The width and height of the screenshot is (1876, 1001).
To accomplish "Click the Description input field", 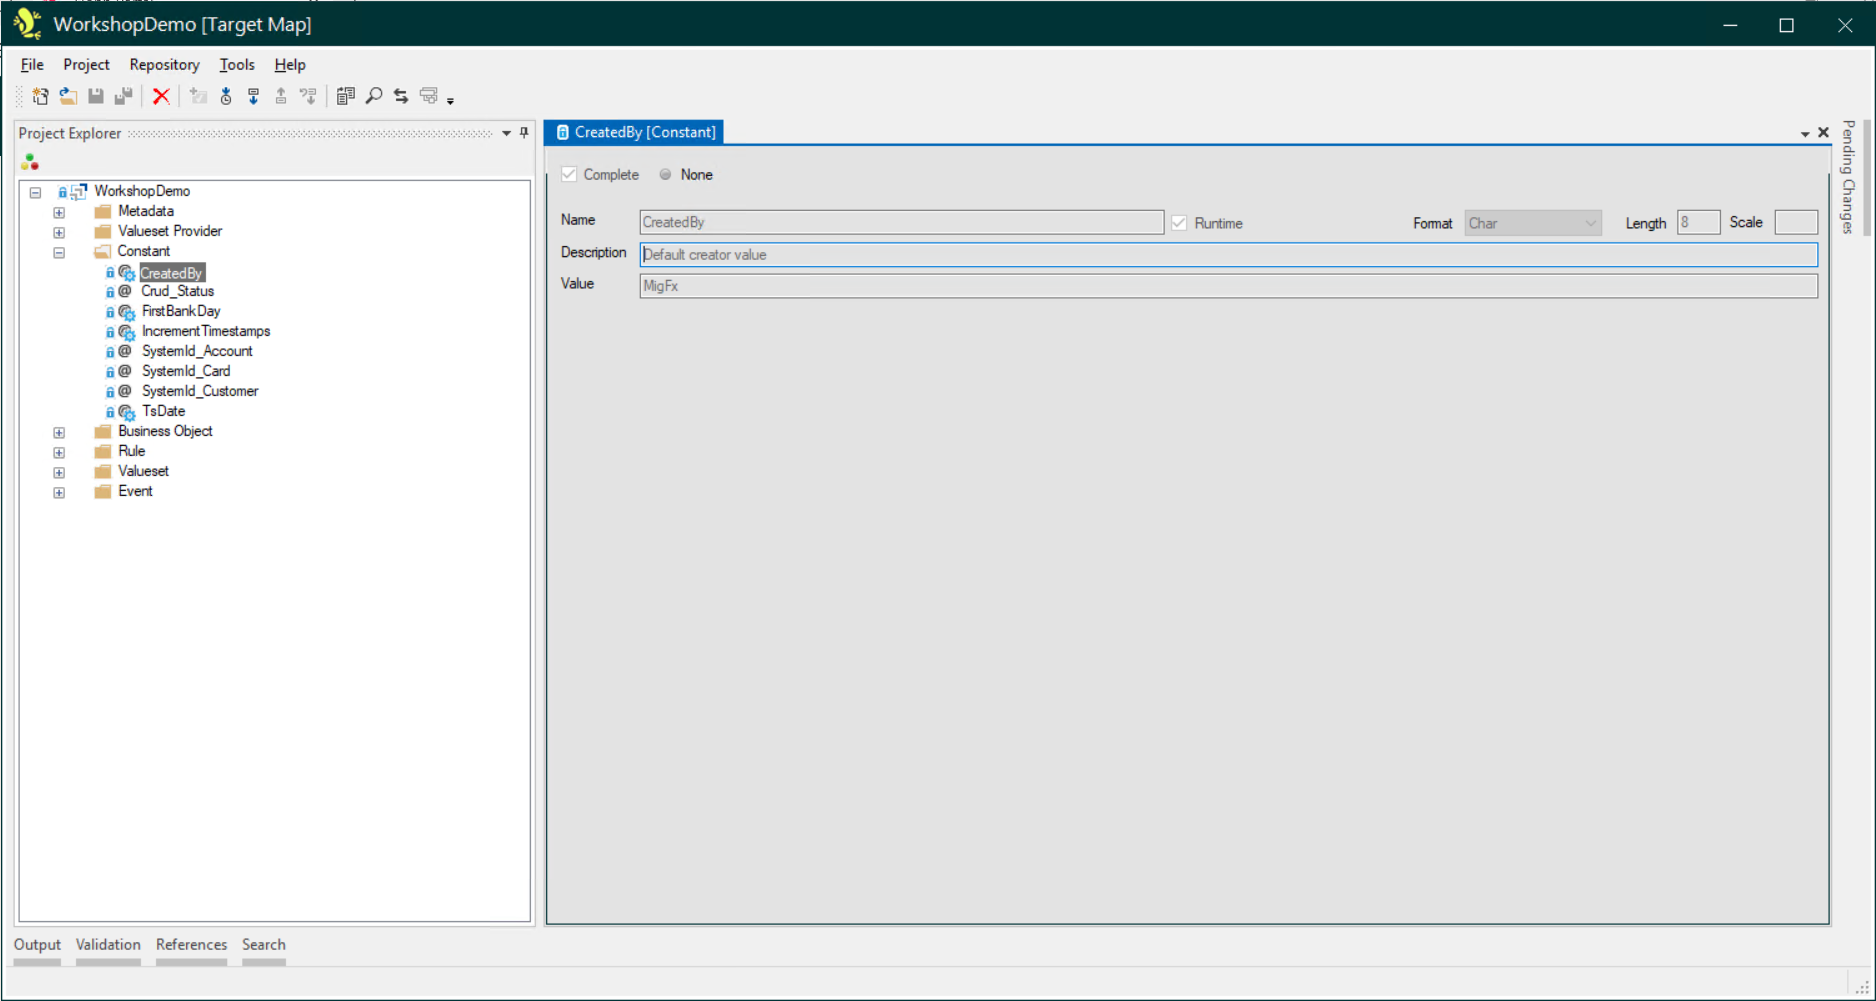I will click(1228, 255).
